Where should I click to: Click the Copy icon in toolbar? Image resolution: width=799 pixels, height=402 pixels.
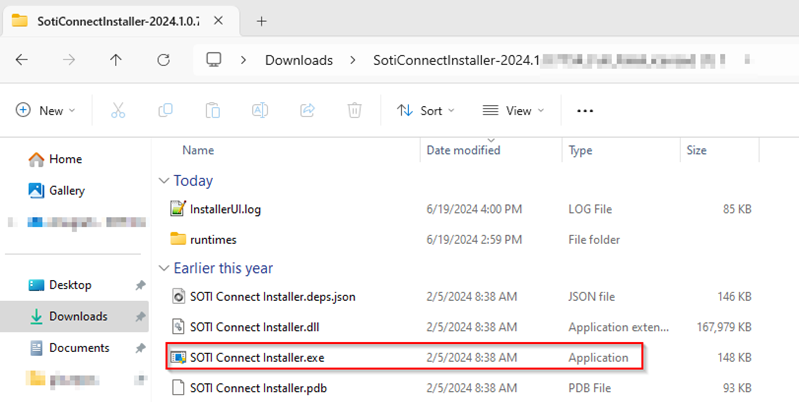(165, 110)
